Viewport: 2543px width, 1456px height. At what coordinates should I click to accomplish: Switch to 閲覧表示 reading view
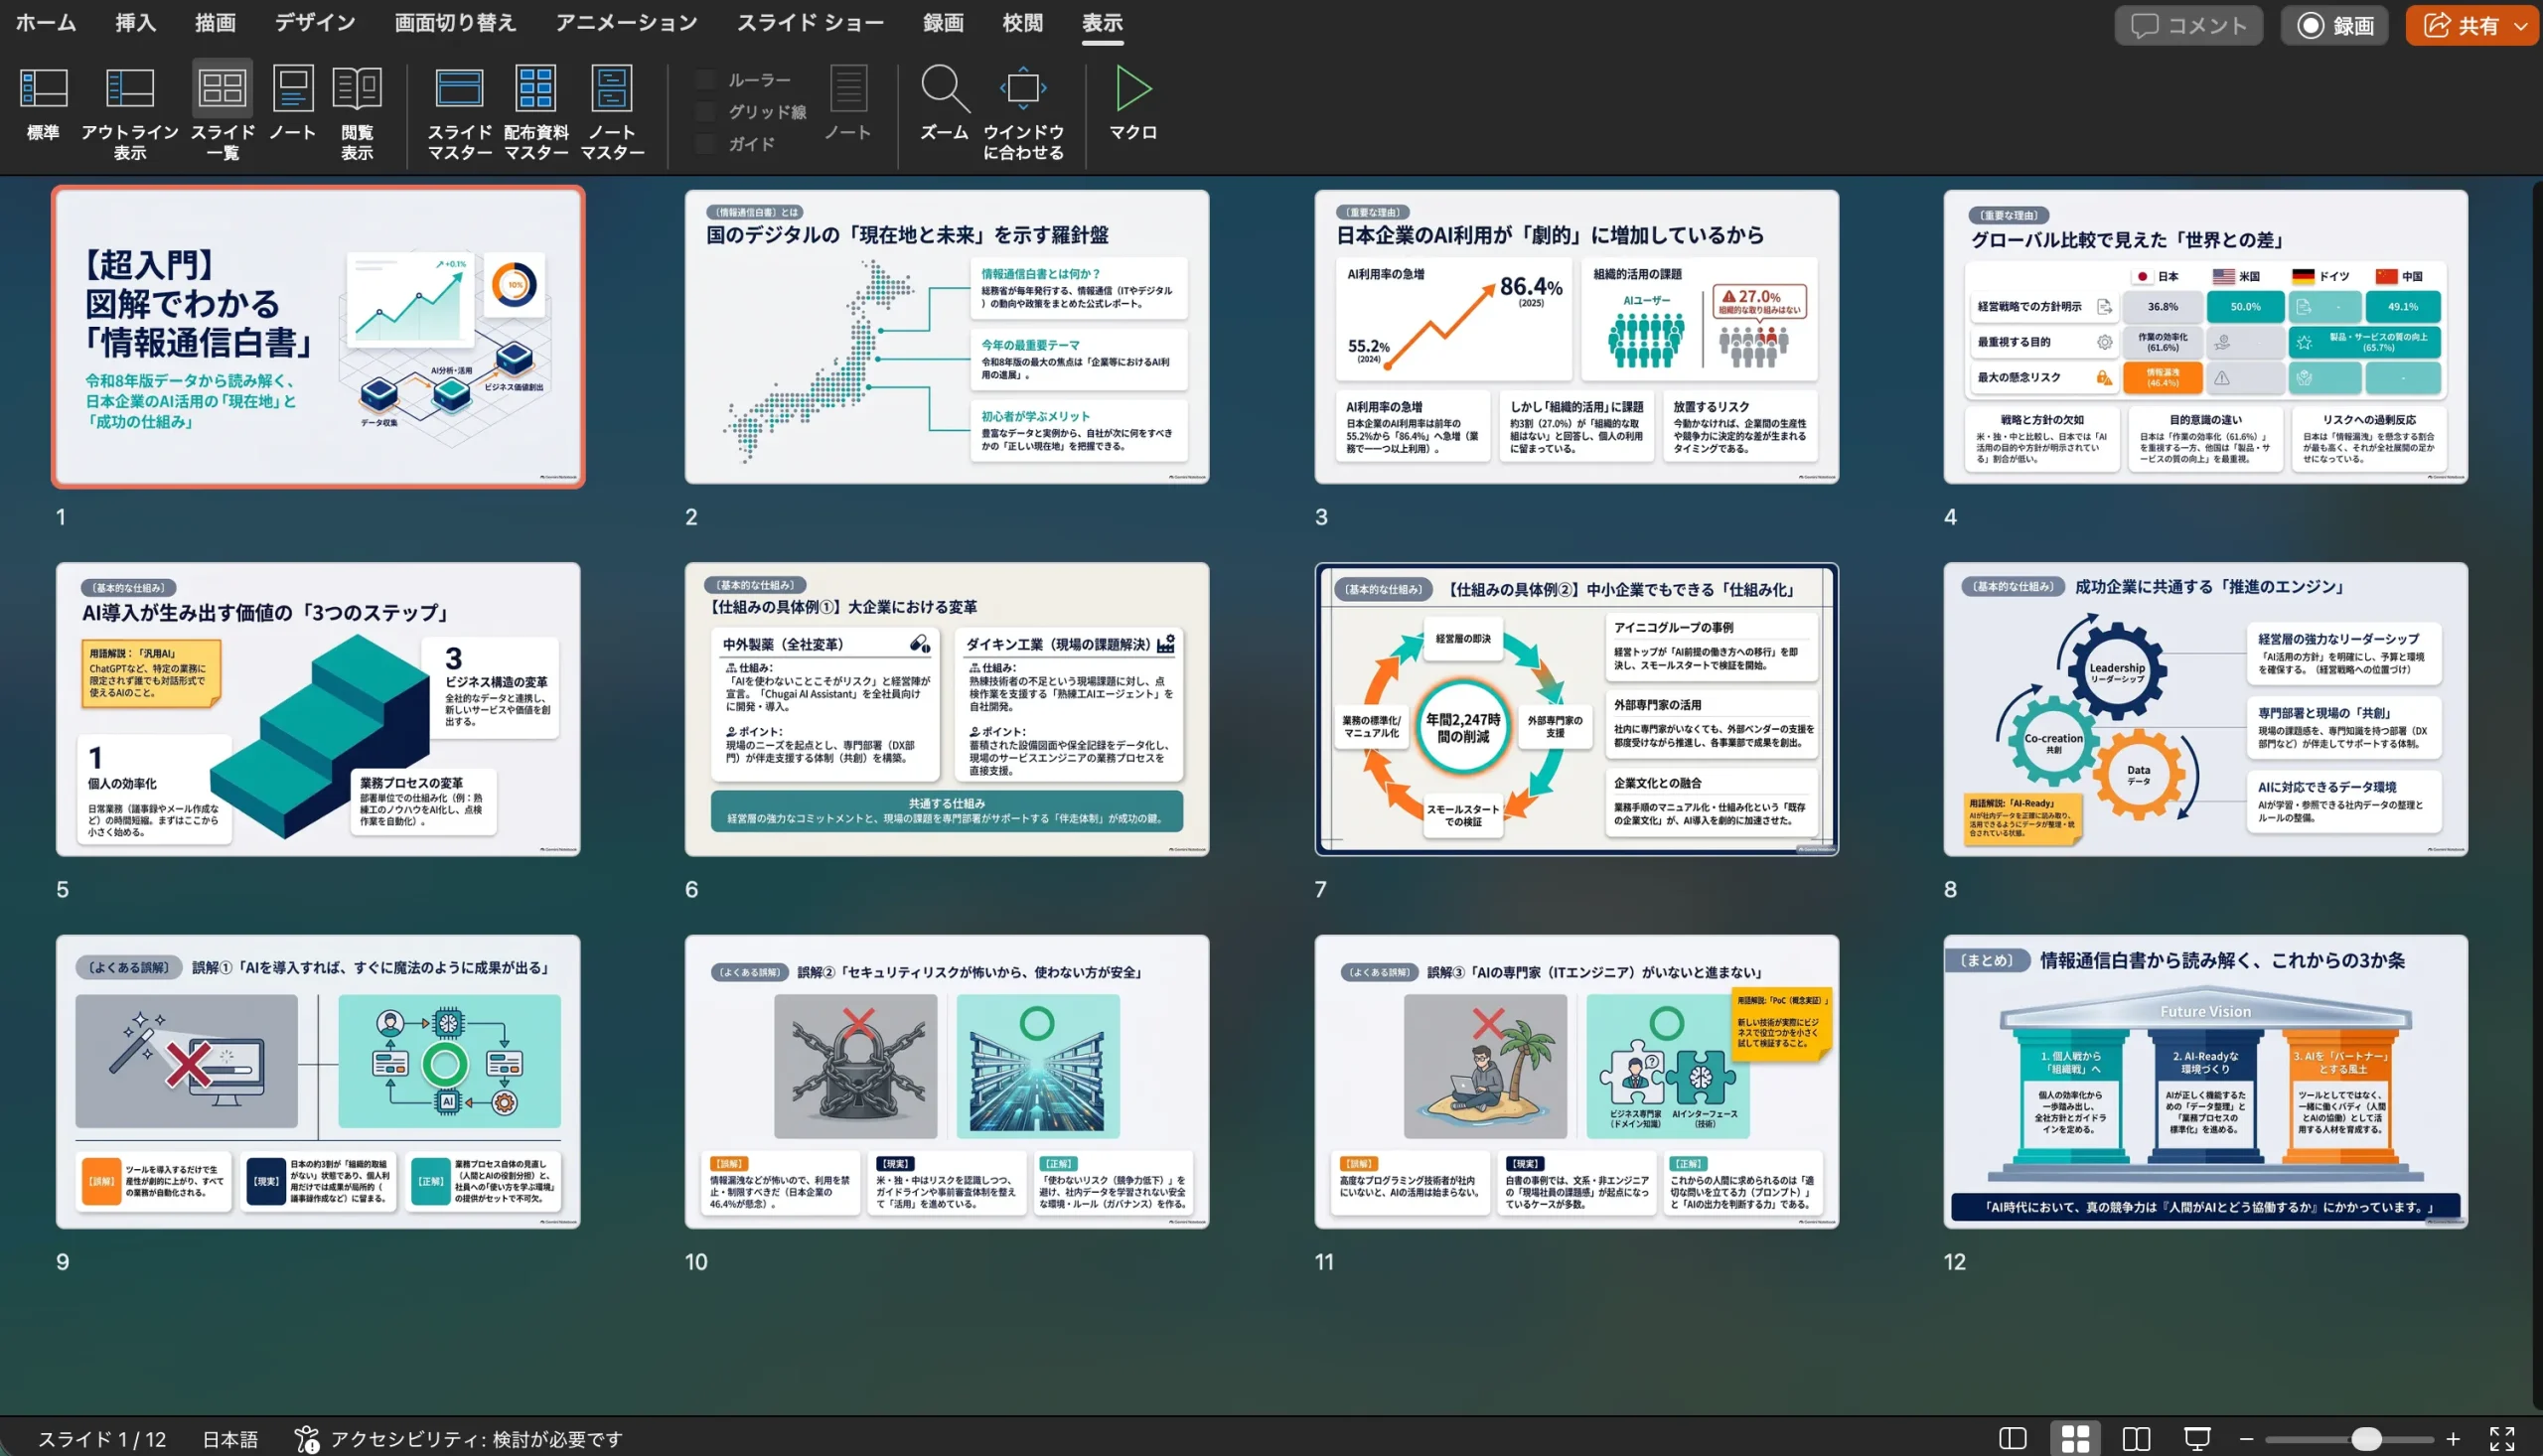tap(357, 112)
